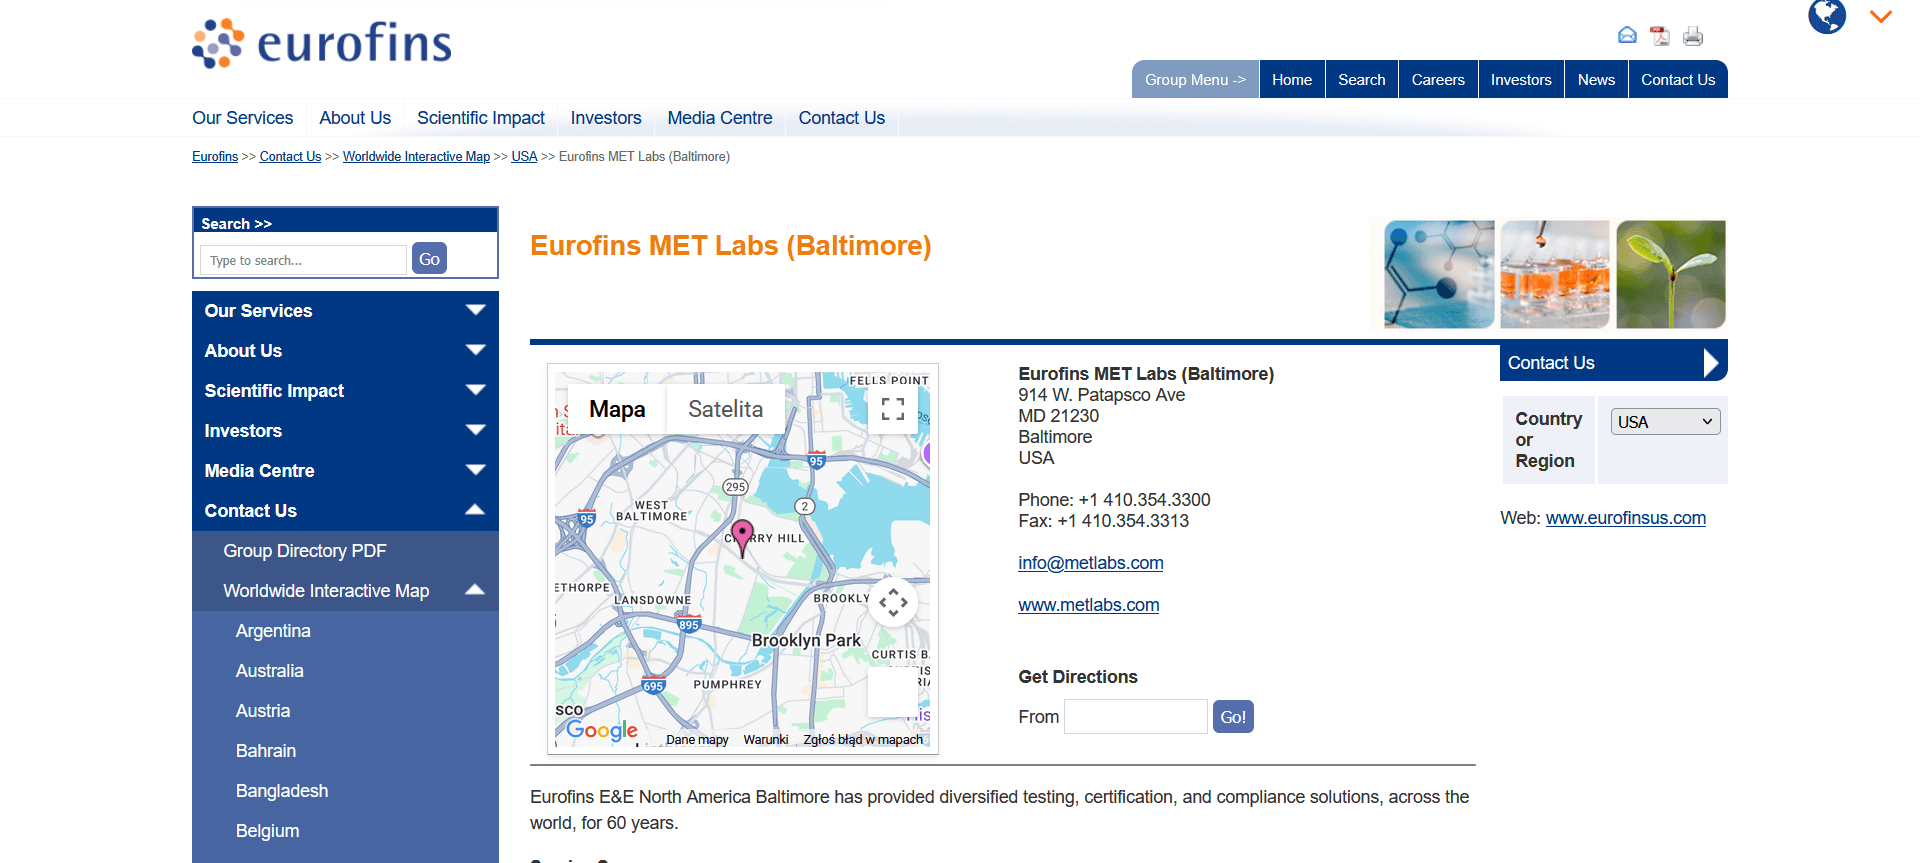Click the email page envelope icon
Screen dimensions: 1920x863
pos(1627,36)
